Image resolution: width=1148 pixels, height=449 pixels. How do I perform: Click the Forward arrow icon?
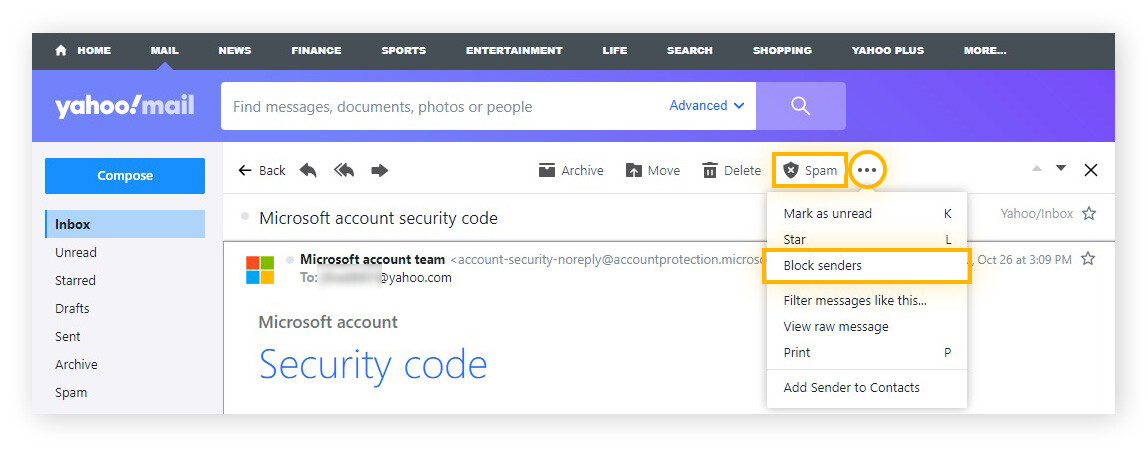379,171
